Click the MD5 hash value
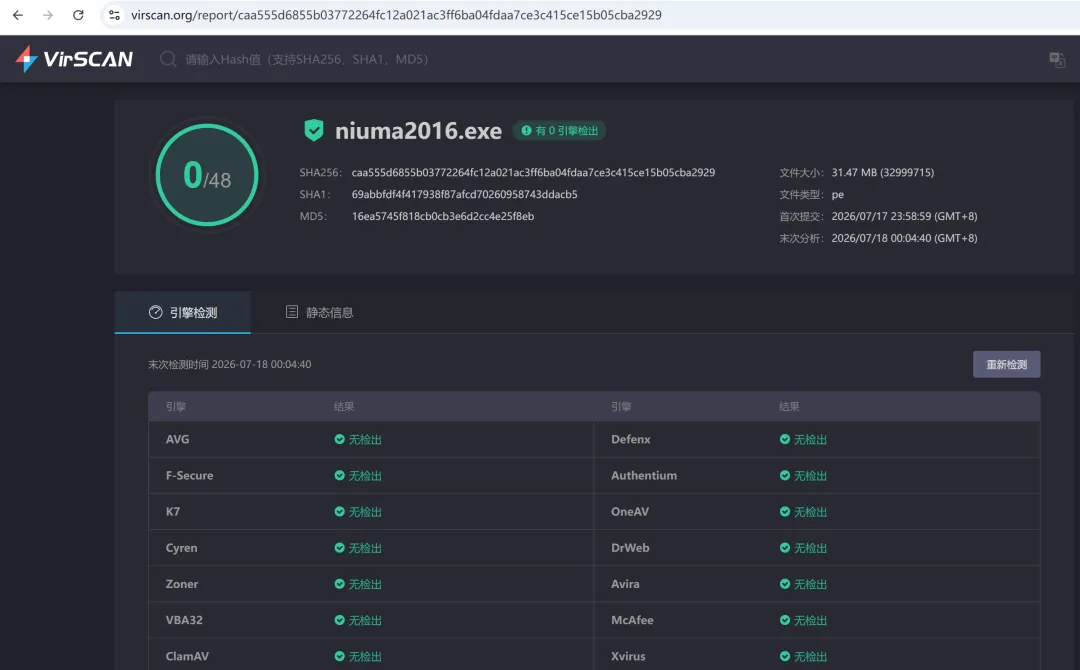 tap(443, 216)
